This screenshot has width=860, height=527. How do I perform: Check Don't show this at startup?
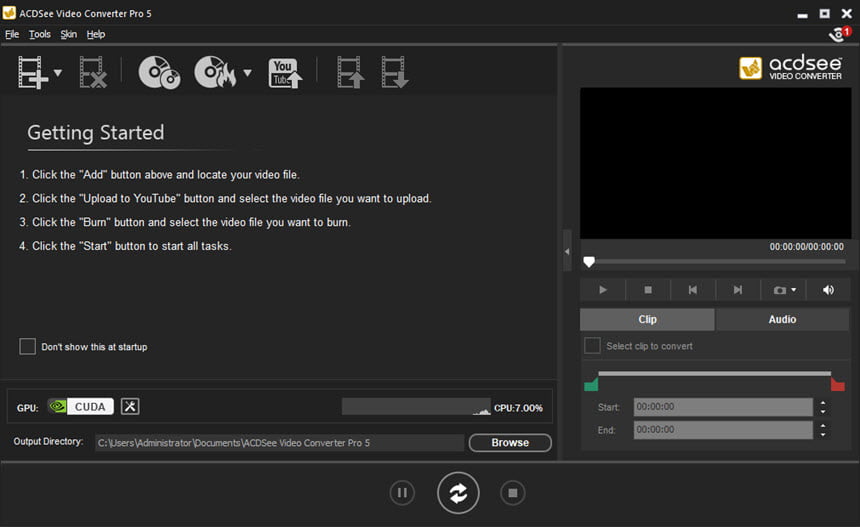point(27,347)
